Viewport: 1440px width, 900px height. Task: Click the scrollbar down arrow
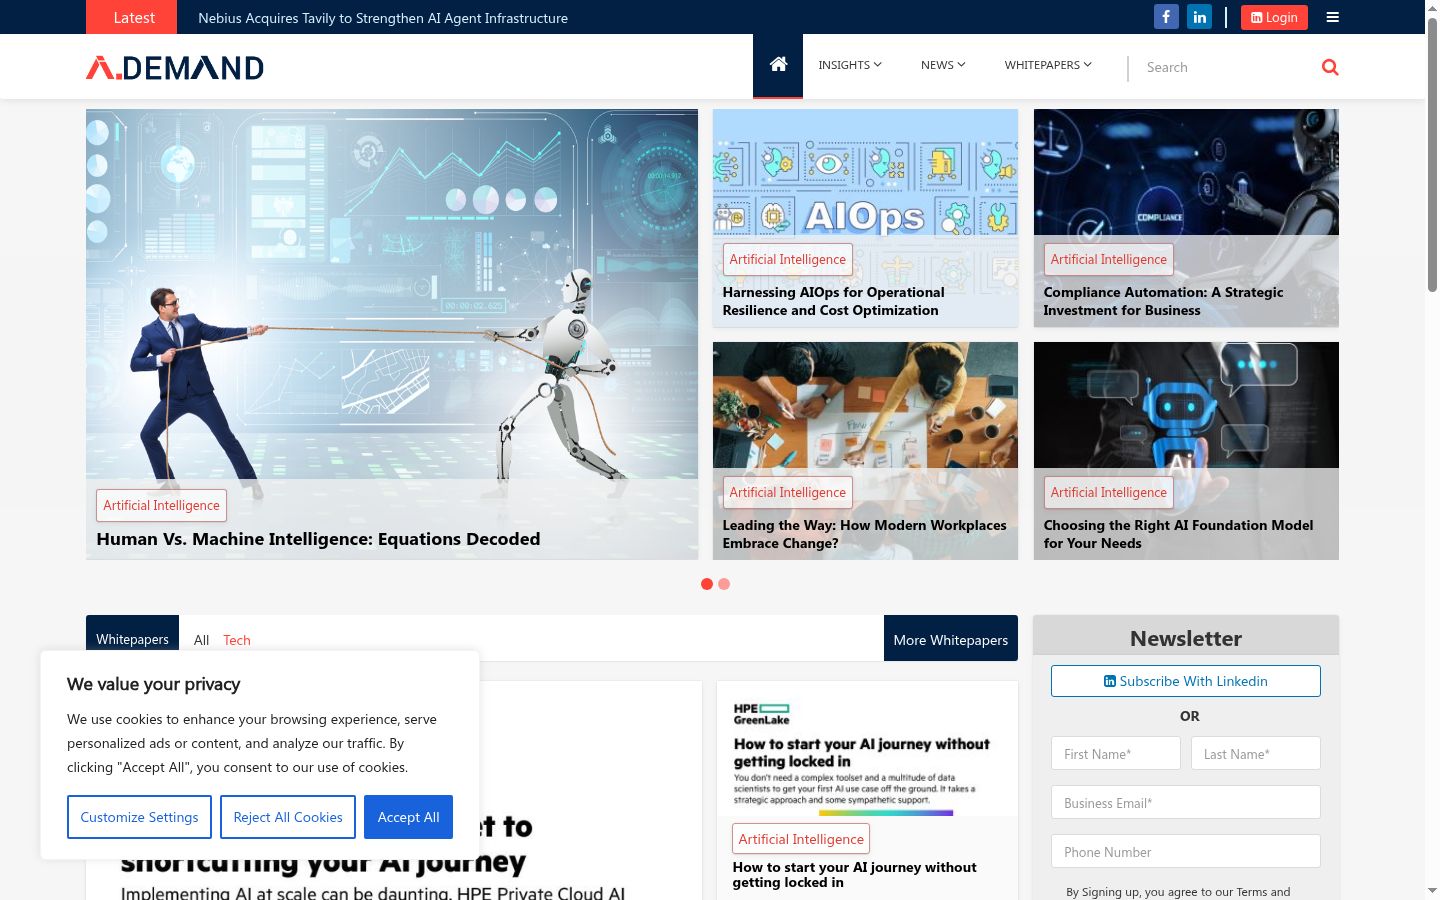pos(1432,890)
